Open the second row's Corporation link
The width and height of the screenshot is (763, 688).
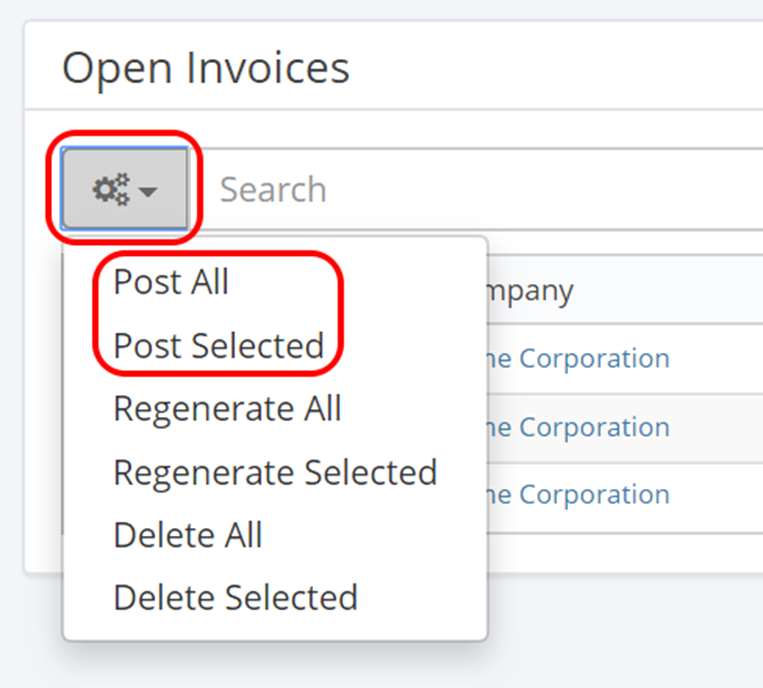578,427
